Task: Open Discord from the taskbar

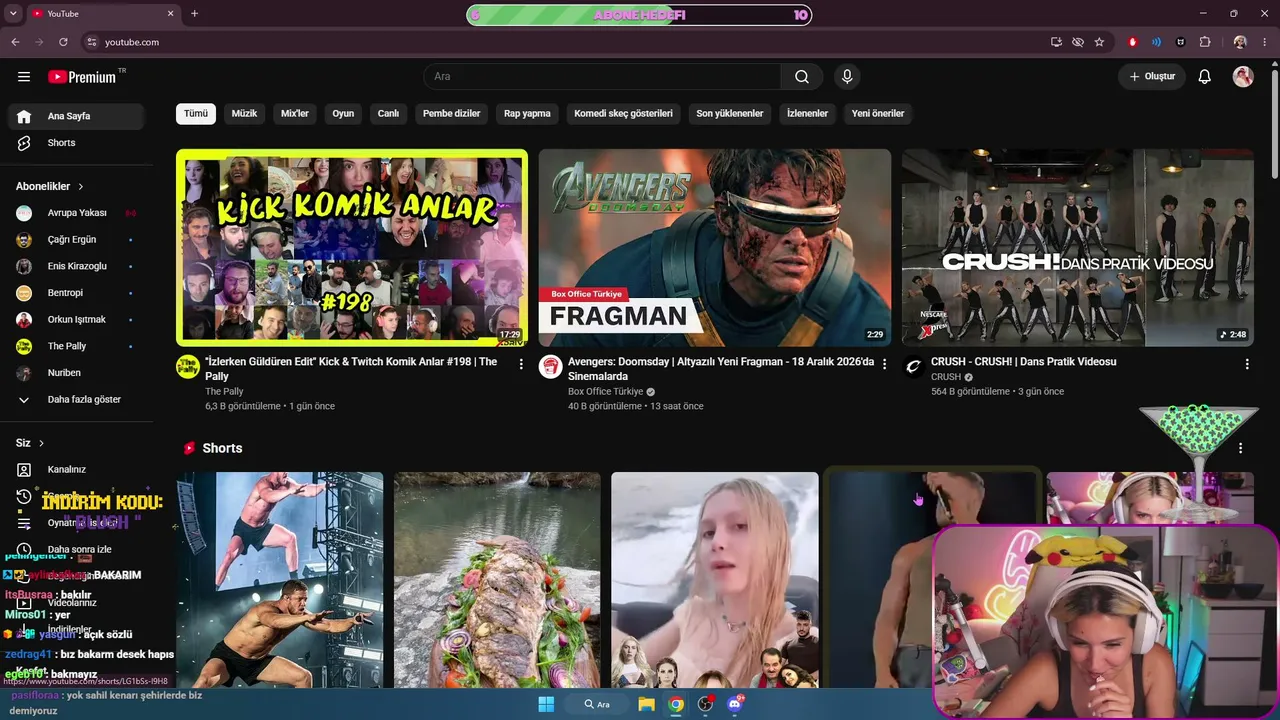Action: click(736, 704)
